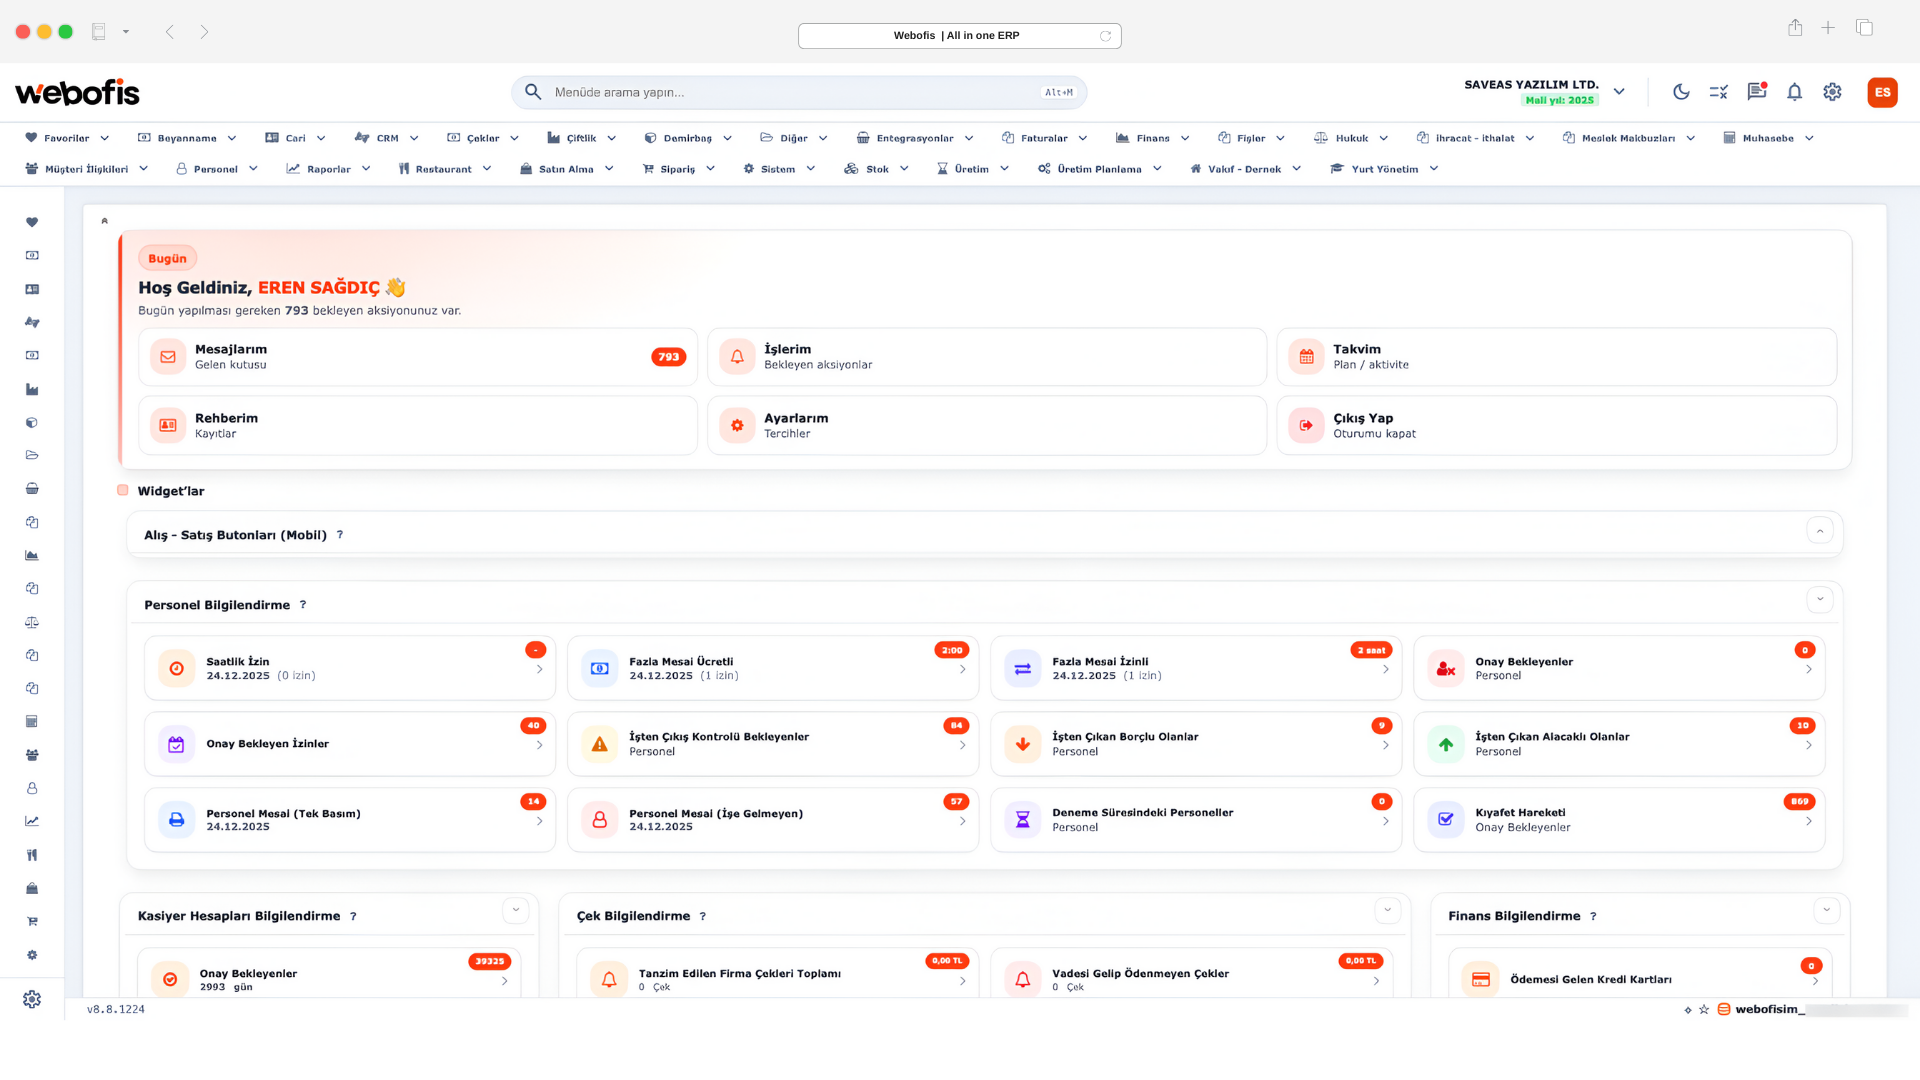1920x1080 pixels.
Task: Click the sidebar settings gear at bottom left
Action: (32, 999)
